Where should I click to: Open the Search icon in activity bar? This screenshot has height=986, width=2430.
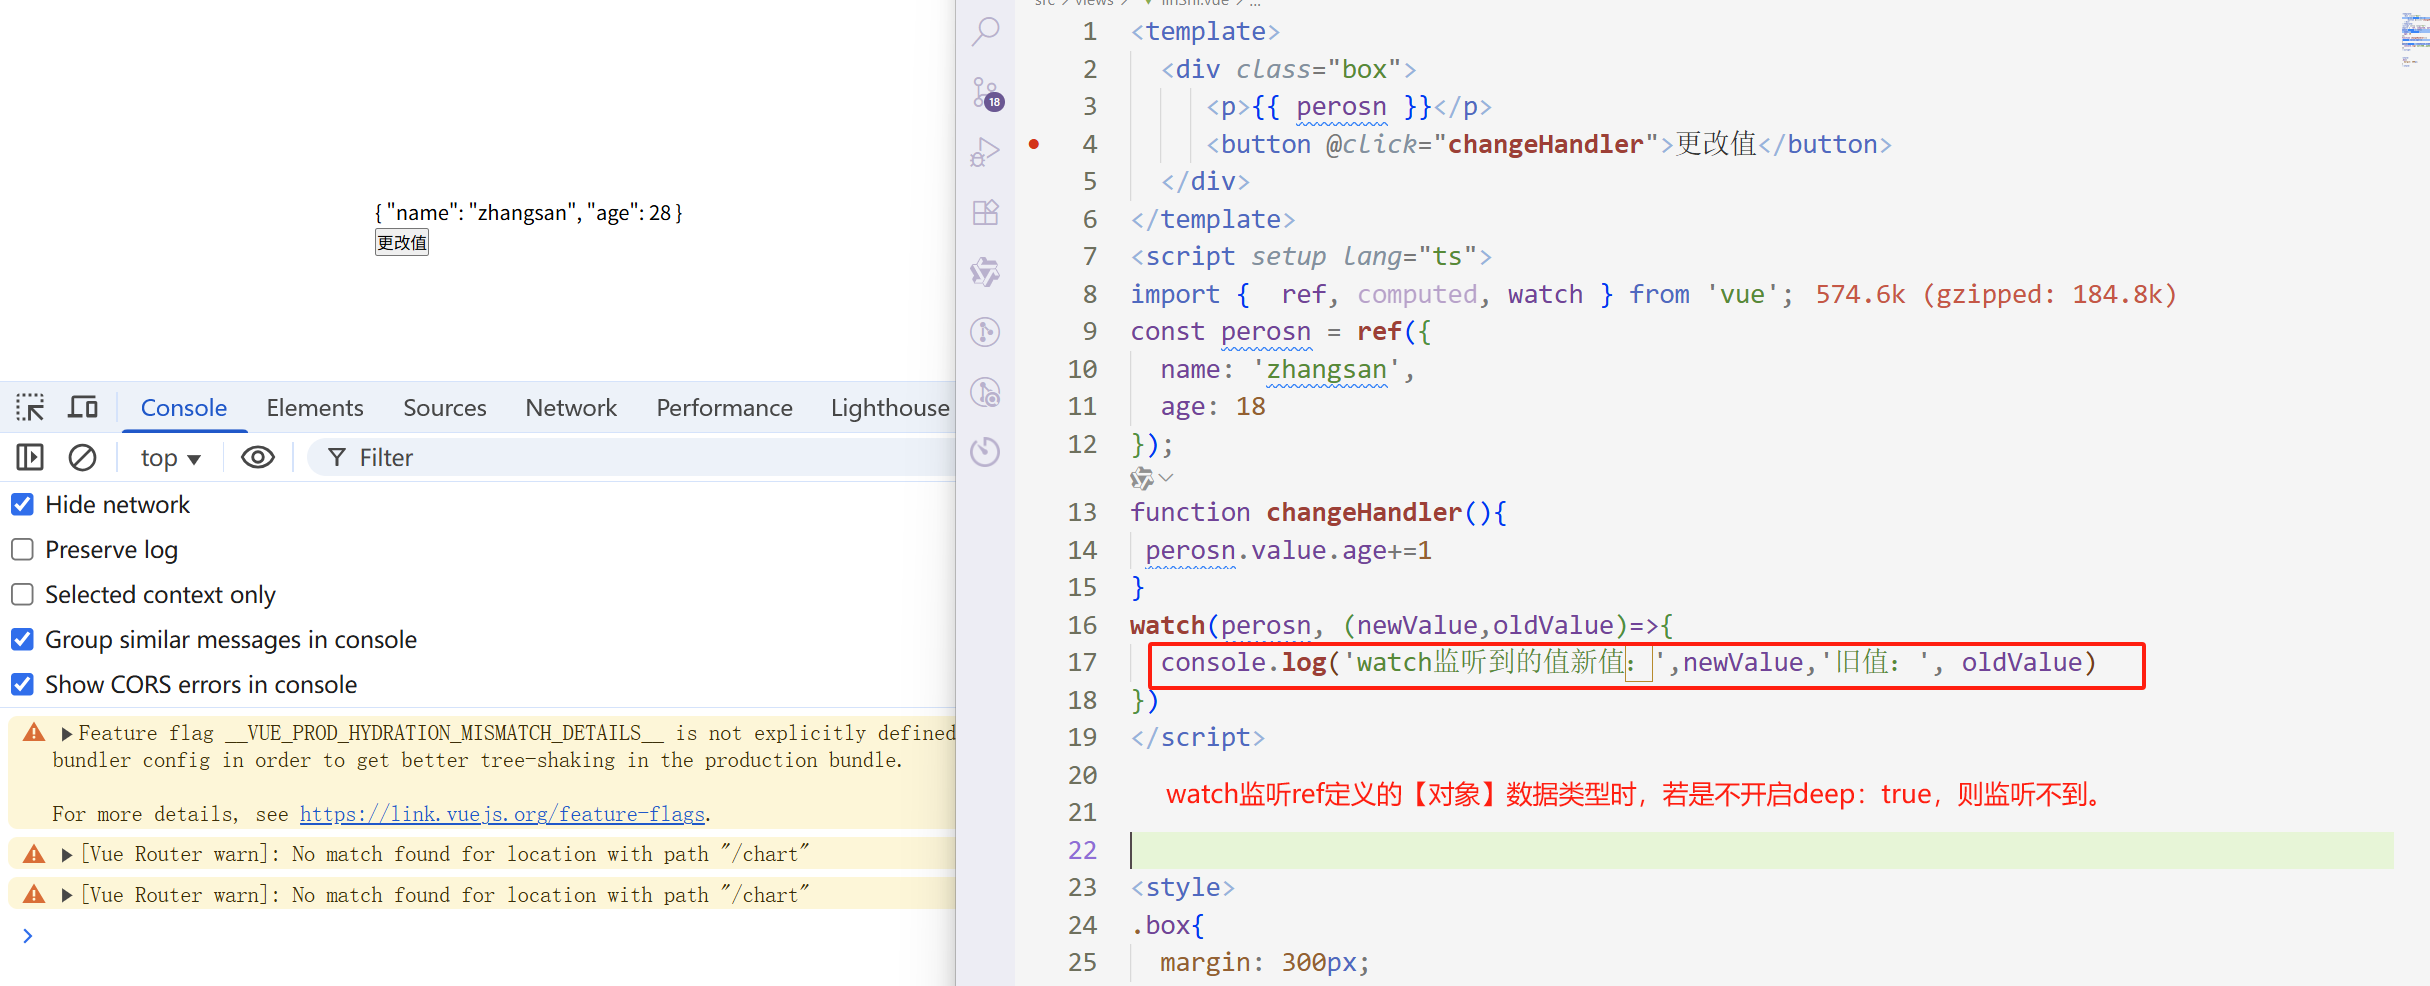tap(986, 31)
